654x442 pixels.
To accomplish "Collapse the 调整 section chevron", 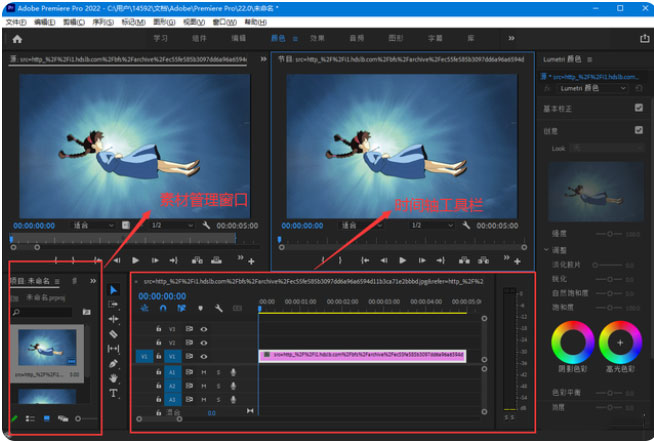I will (546, 249).
